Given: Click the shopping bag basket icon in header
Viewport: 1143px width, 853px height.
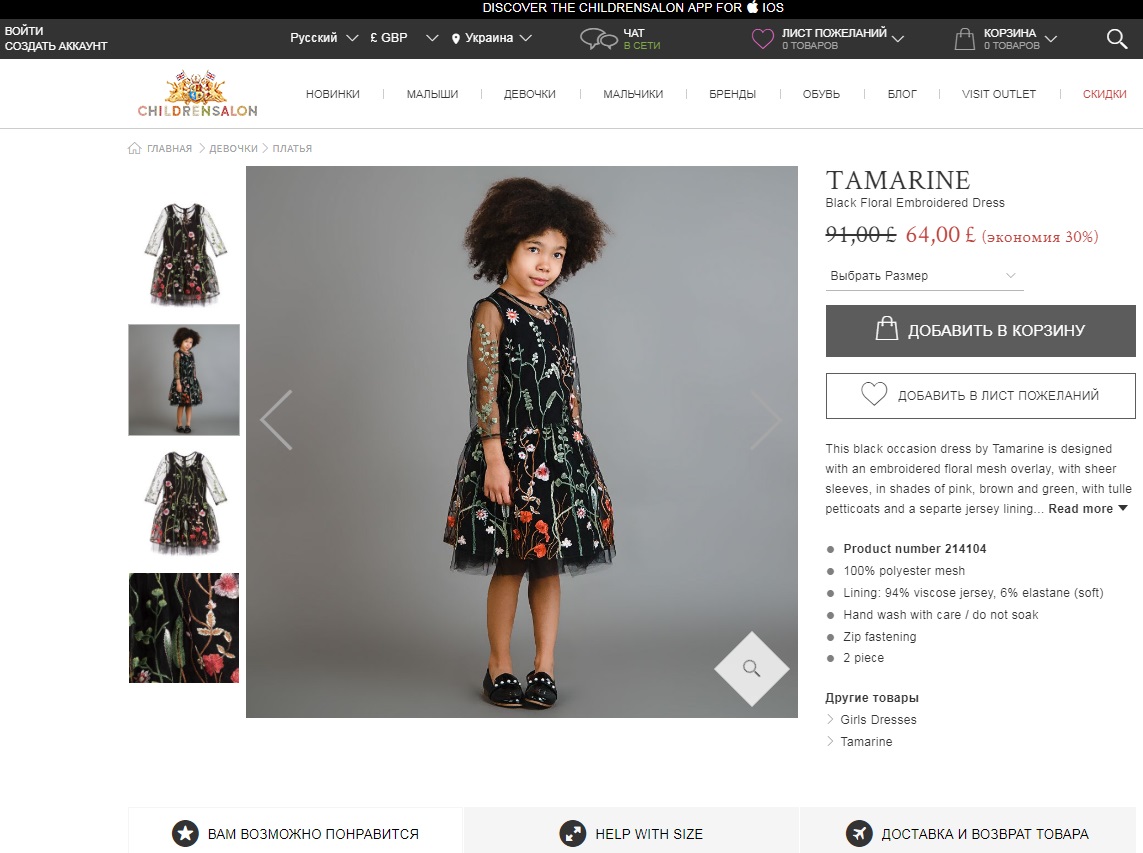Looking at the screenshot, I should (x=964, y=39).
